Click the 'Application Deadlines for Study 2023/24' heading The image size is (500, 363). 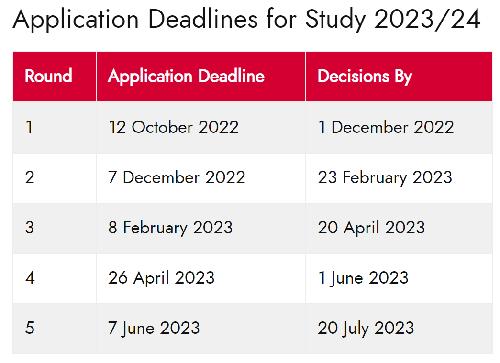[x=246, y=20]
